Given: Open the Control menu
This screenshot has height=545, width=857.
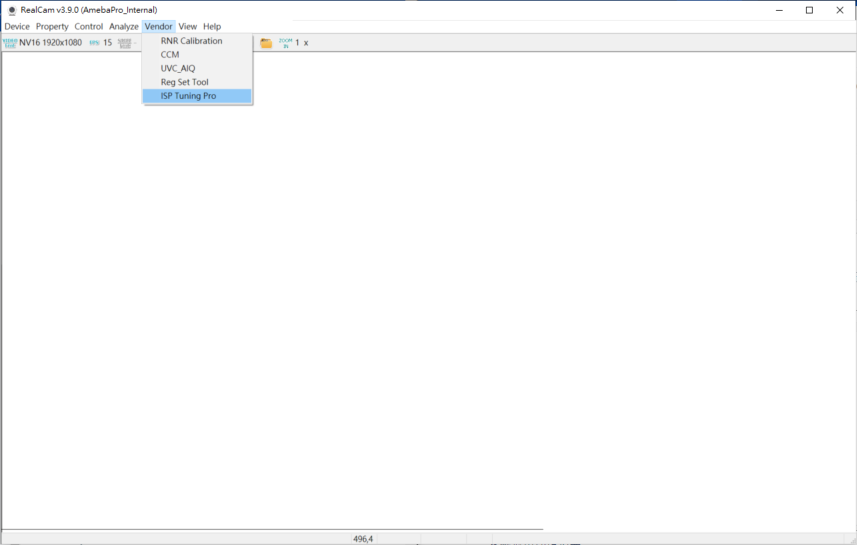Looking at the screenshot, I should [x=88, y=26].
